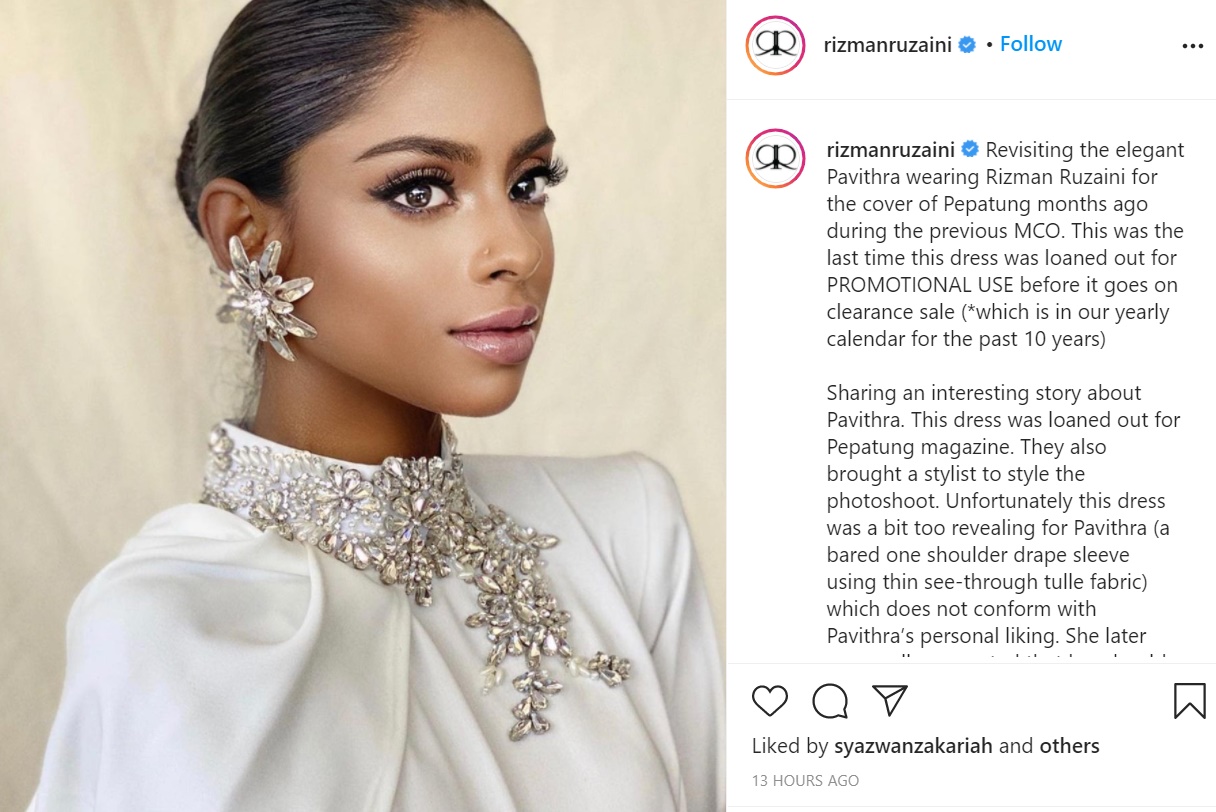The height and width of the screenshot is (812, 1216).
Task: Share the post via the paper plane icon
Action: point(889,699)
